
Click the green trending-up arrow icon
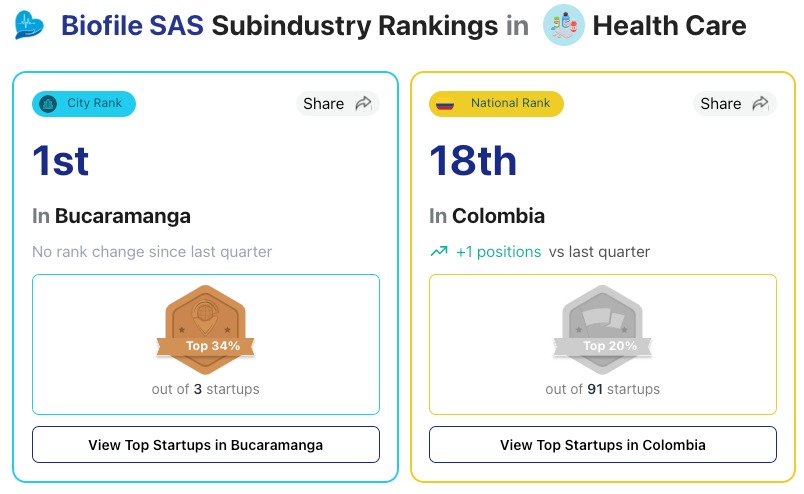click(439, 252)
